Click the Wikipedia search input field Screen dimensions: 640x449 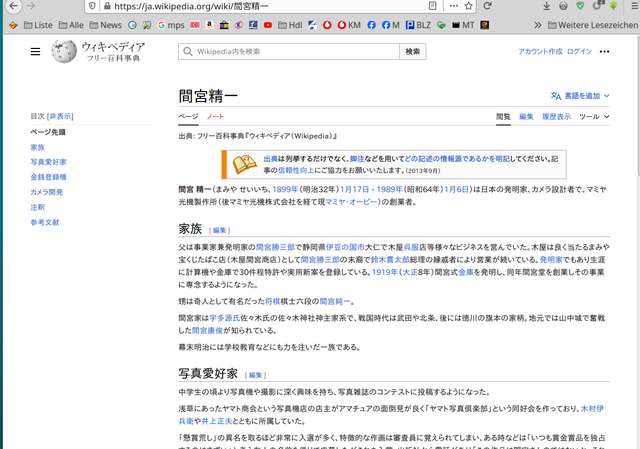coord(290,51)
